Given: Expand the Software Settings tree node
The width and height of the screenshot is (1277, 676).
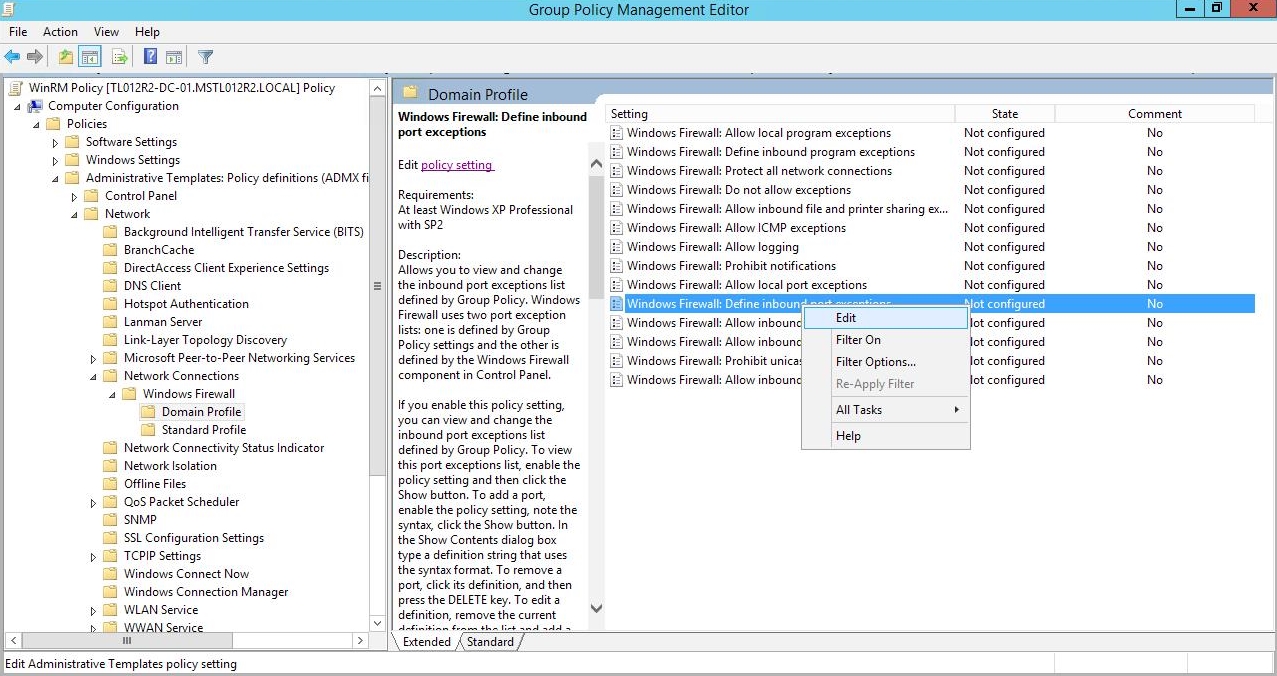Looking at the screenshot, I should click(56, 143).
